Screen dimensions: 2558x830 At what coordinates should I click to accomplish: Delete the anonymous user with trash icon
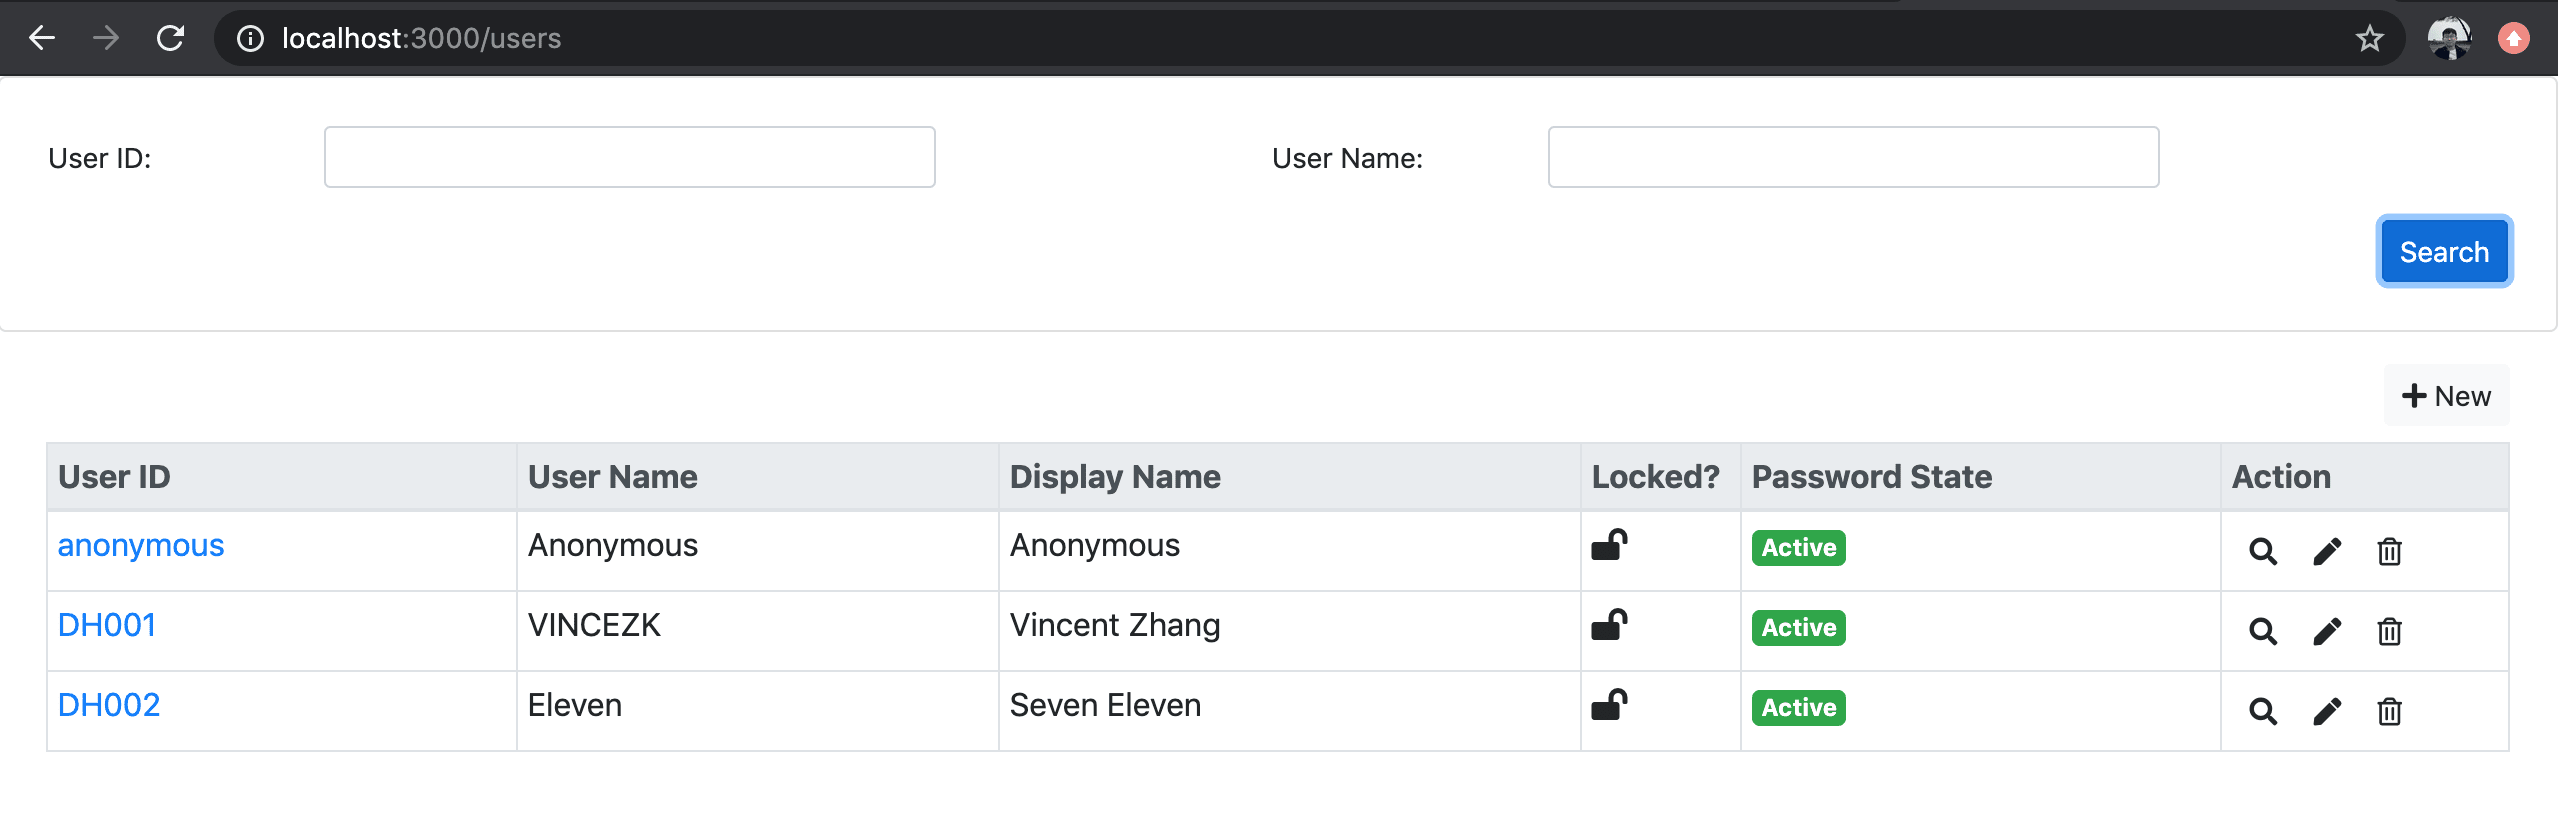tap(2389, 551)
